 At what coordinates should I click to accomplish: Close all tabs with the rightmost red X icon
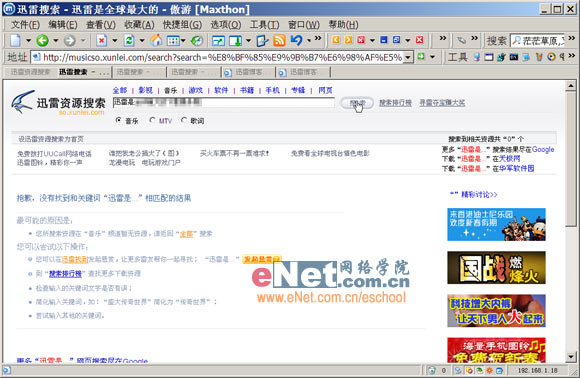click(419, 40)
